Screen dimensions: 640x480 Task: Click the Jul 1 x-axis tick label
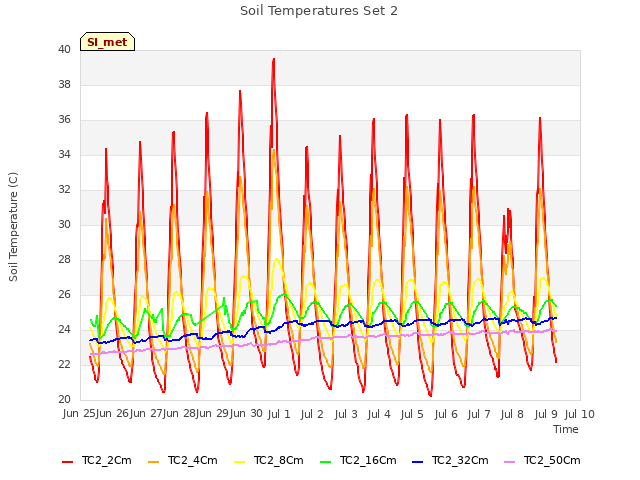tap(279, 414)
